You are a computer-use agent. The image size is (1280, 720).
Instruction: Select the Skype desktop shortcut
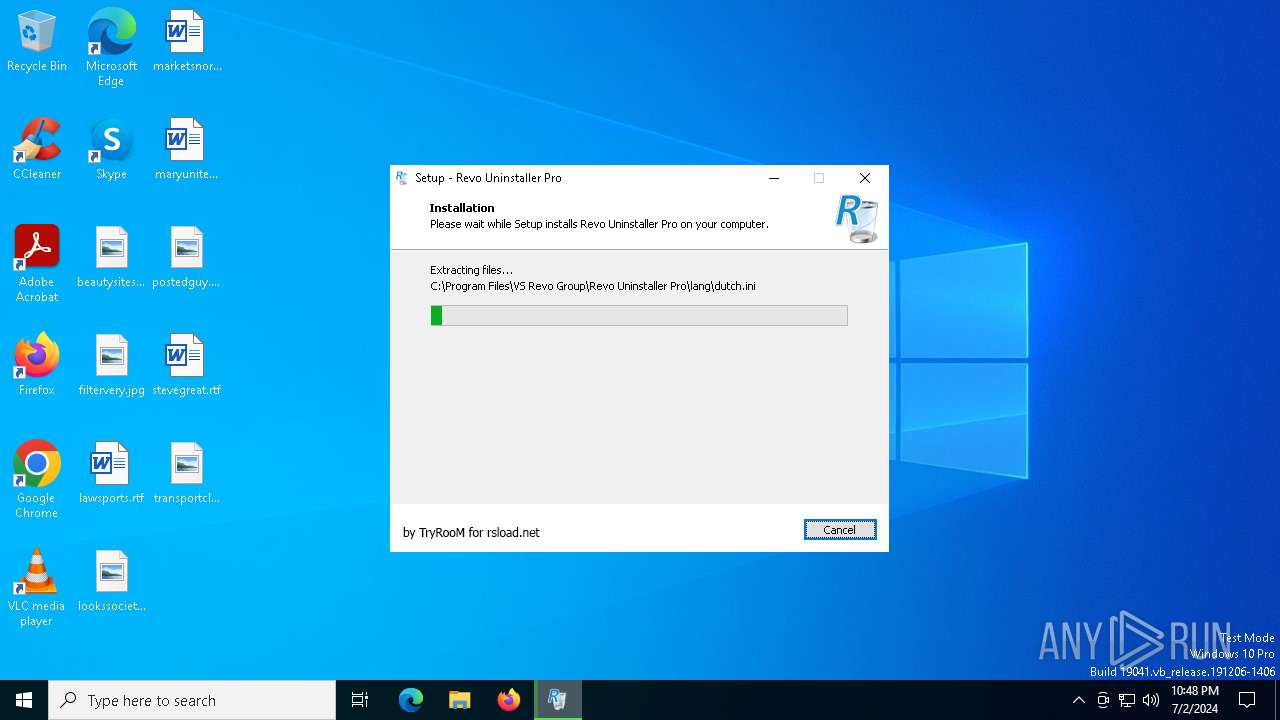click(x=111, y=150)
